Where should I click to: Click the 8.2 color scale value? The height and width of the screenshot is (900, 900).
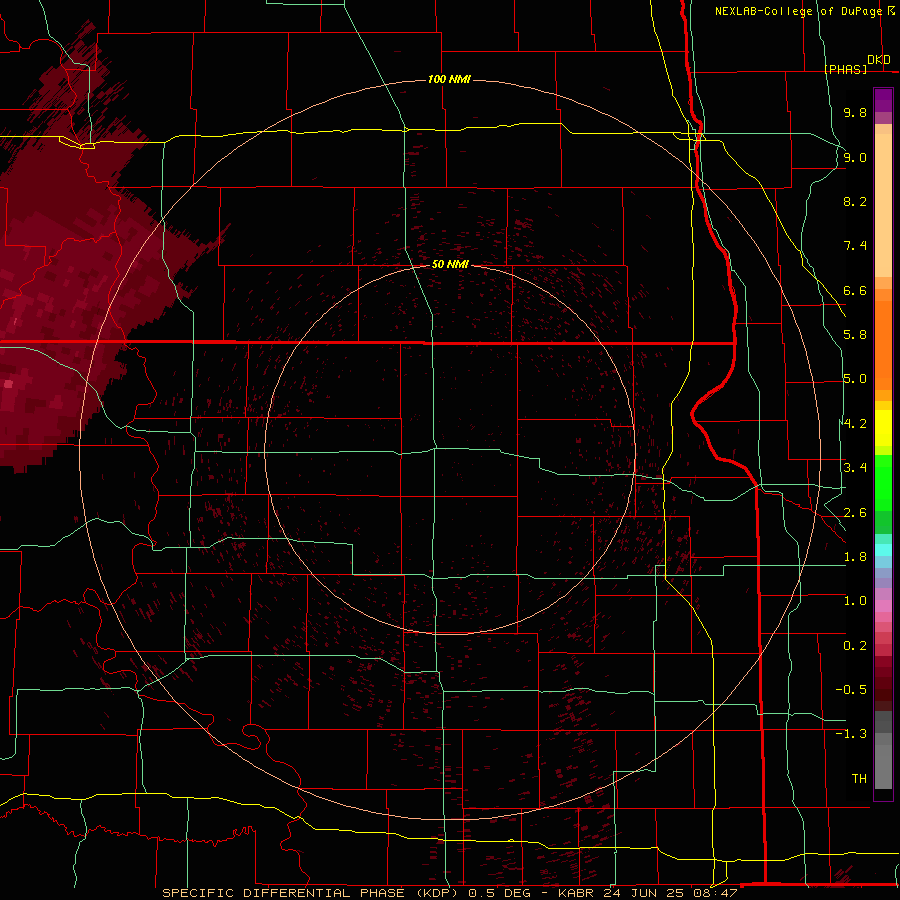point(855,201)
